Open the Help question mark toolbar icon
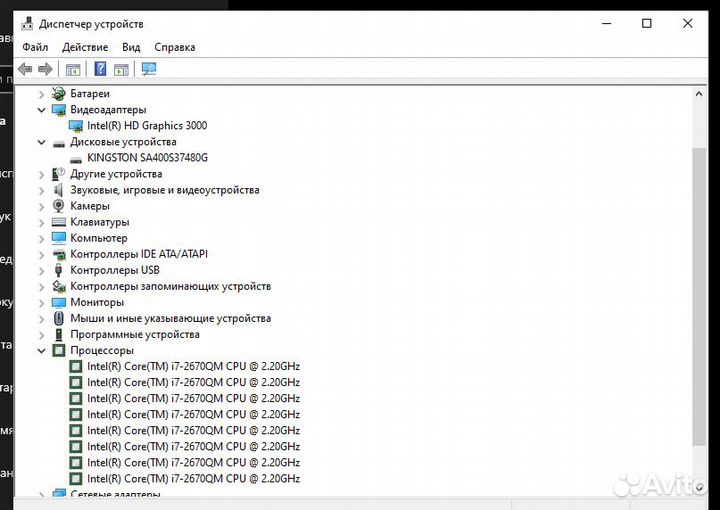 [x=100, y=69]
